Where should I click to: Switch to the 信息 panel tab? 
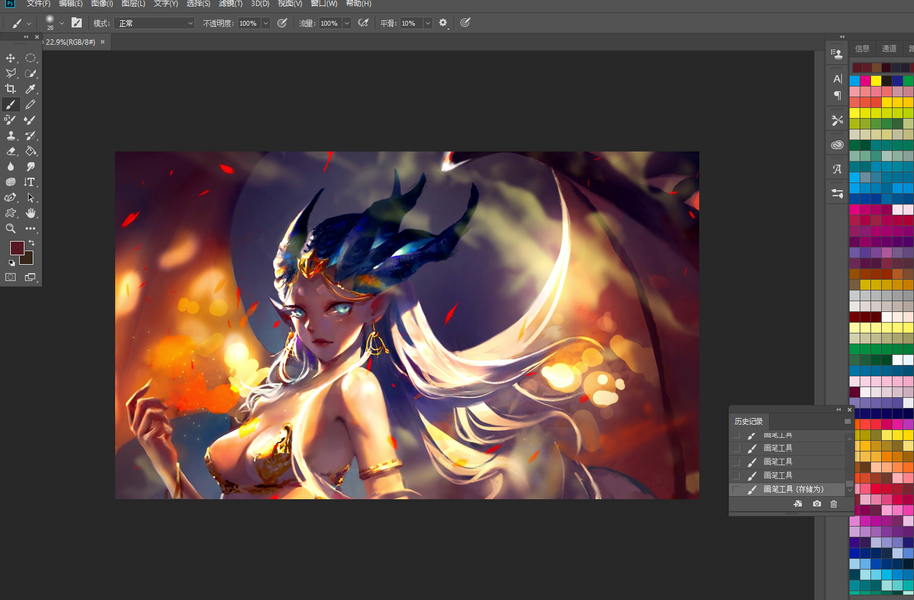tap(862, 48)
